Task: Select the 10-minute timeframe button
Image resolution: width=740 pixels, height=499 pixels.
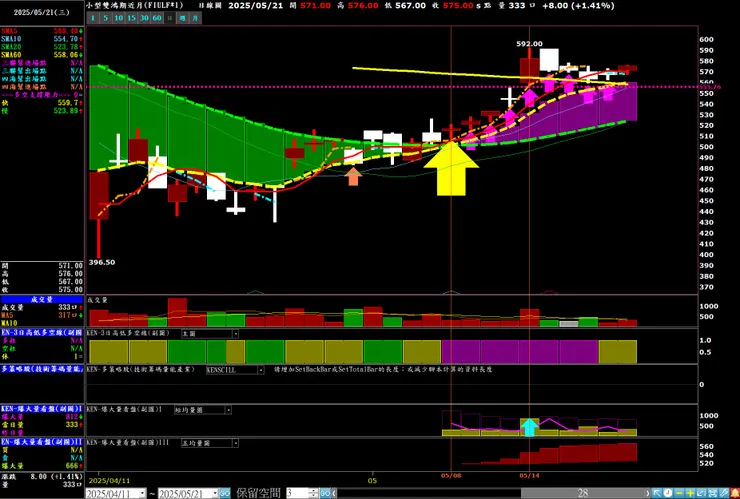Action: pyautogui.click(x=119, y=18)
